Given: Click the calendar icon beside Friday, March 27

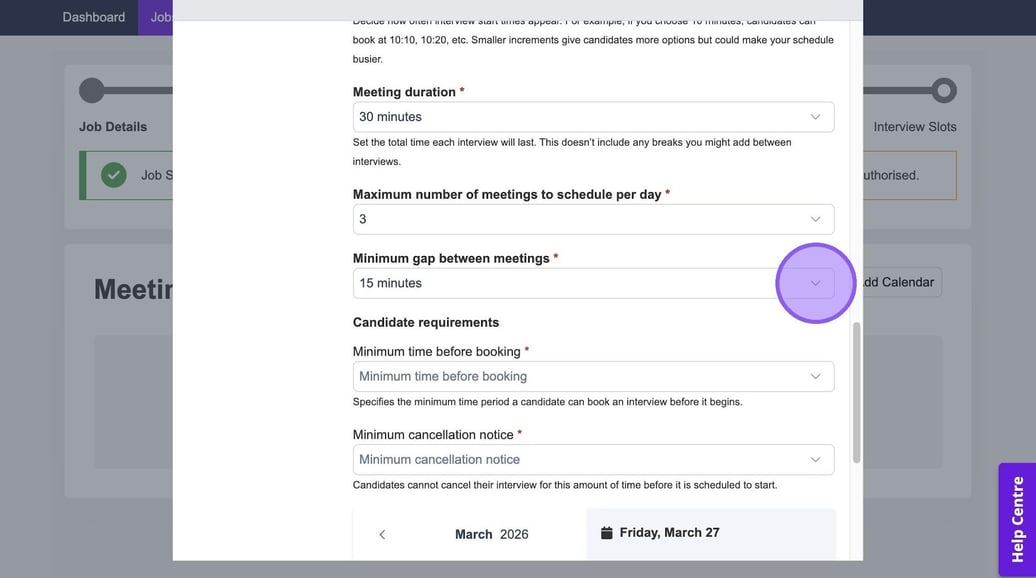Looking at the screenshot, I should coord(606,533).
